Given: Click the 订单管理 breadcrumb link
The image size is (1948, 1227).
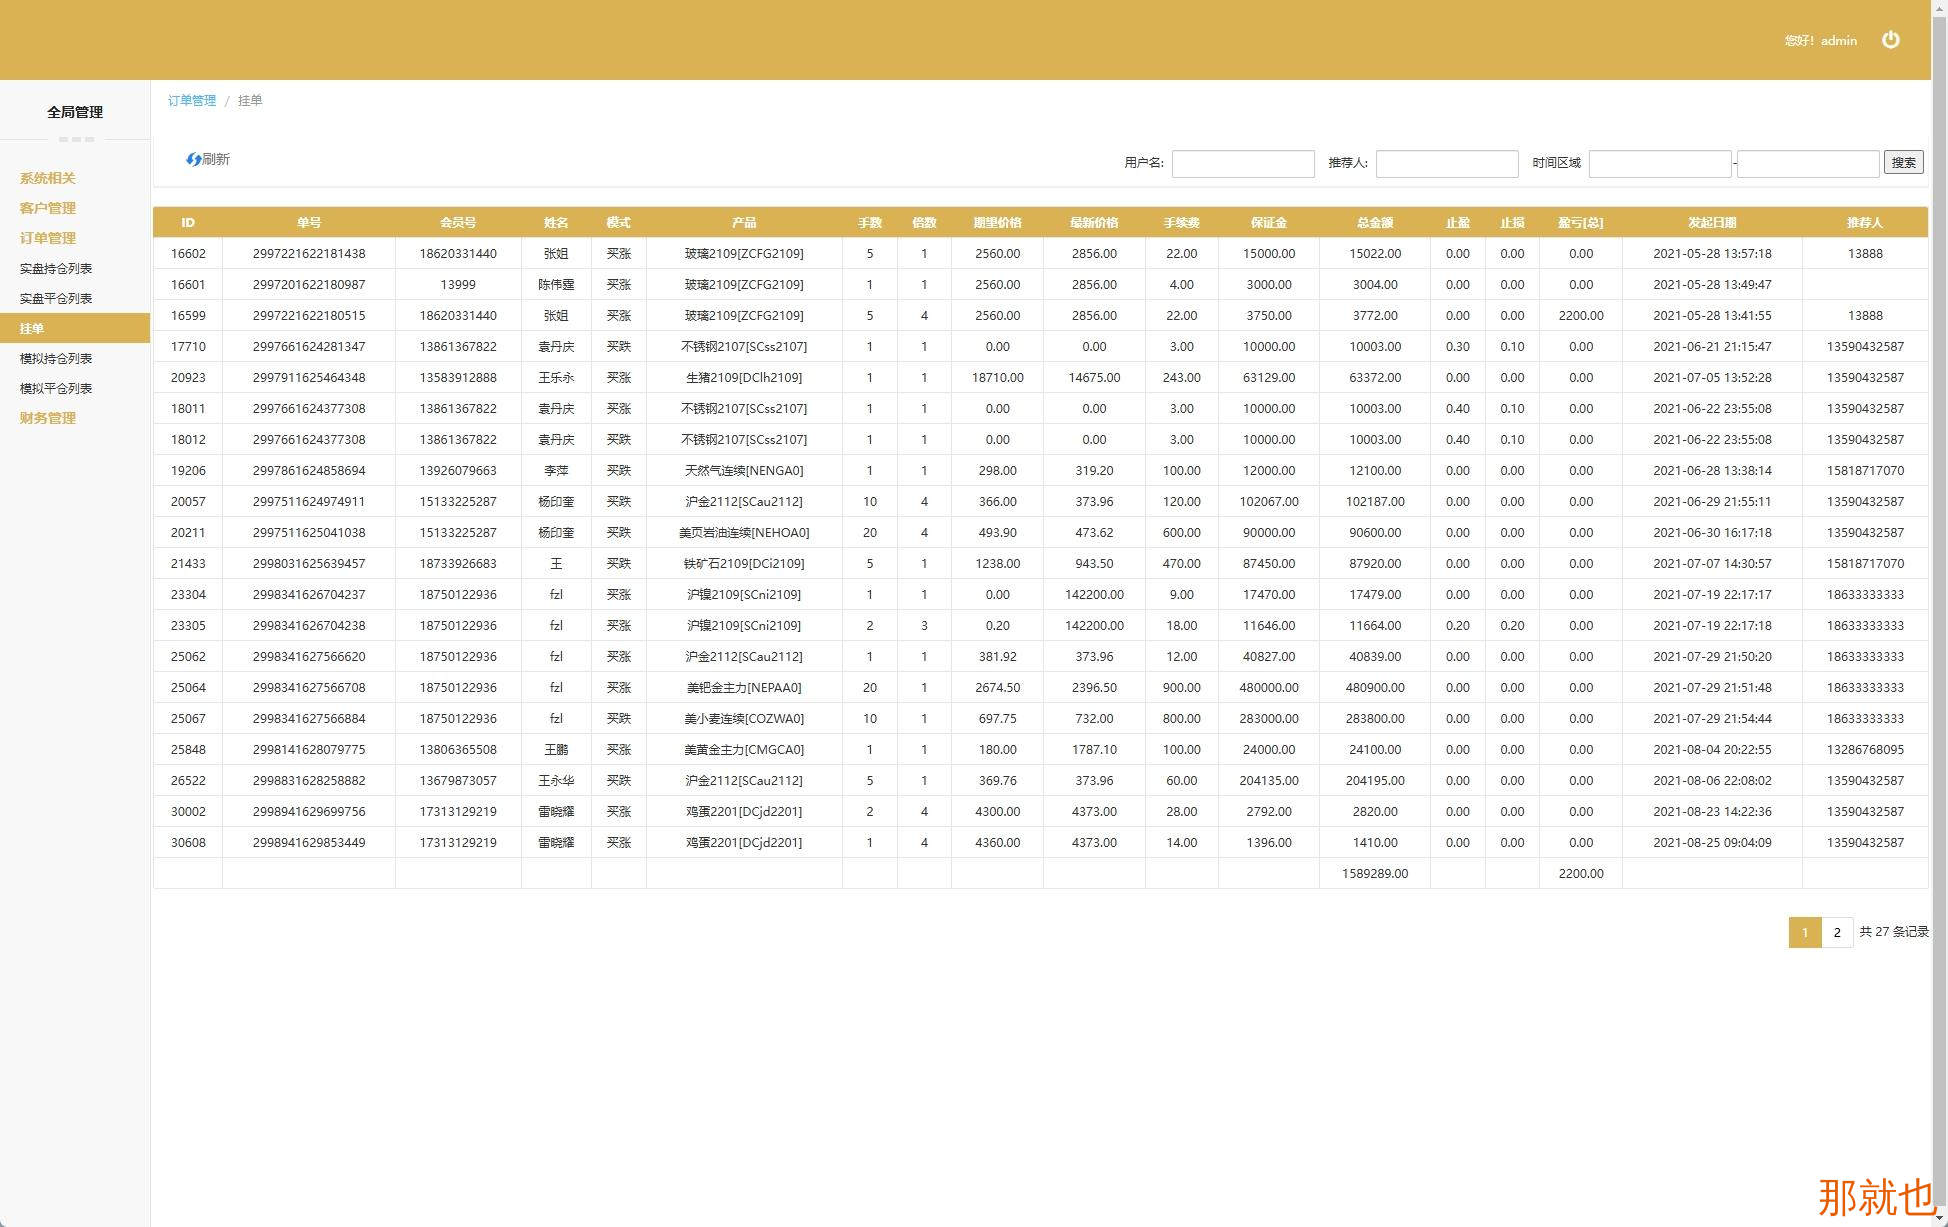Looking at the screenshot, I should click(x=191, y=101).
